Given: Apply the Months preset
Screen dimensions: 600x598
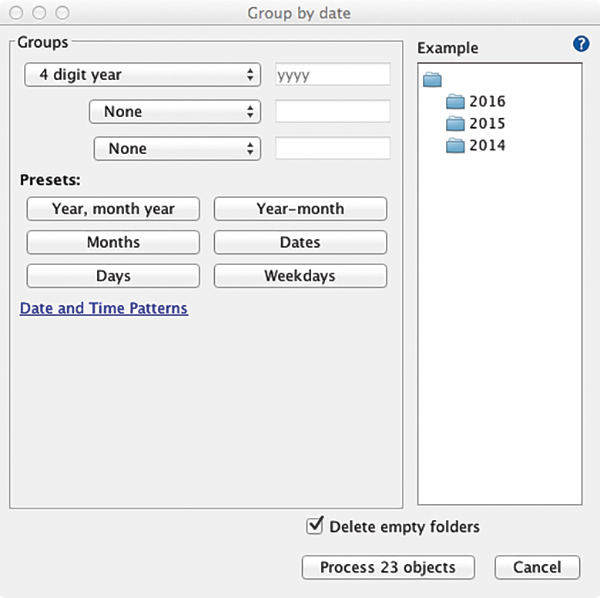Looking at the screenshot, I should tap(113, 242).
